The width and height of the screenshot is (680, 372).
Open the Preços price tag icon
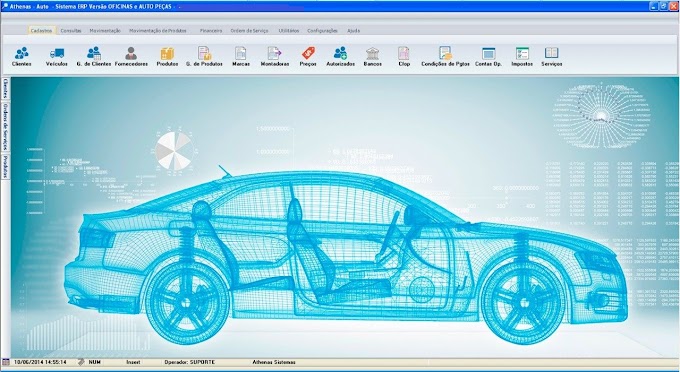pyautogui.click(x=308, y=56)
